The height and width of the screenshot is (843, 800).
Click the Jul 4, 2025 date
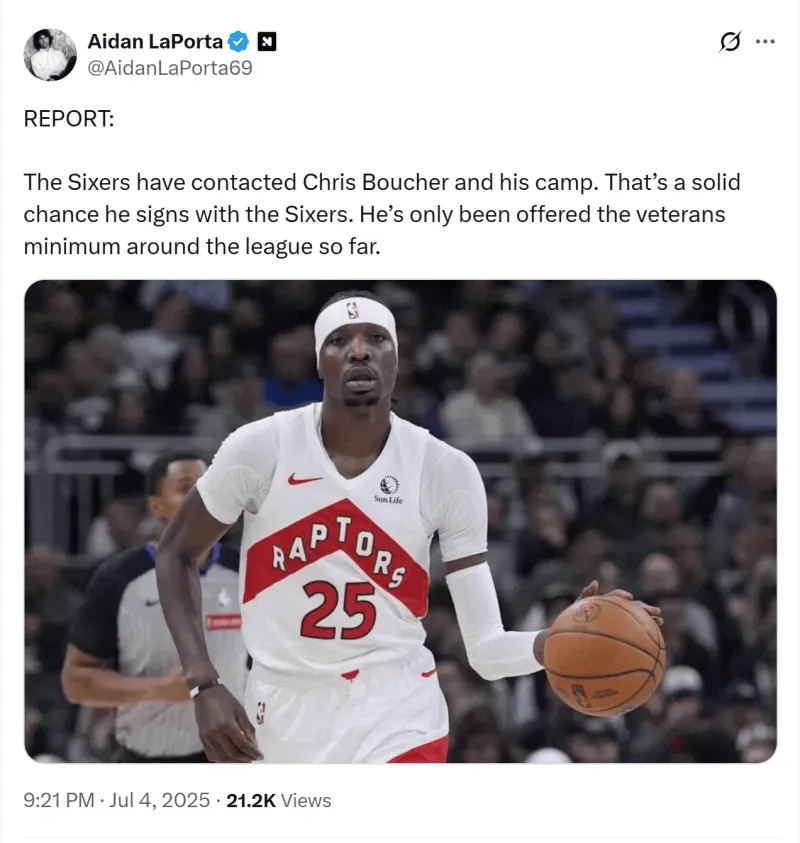click(159, 800)
